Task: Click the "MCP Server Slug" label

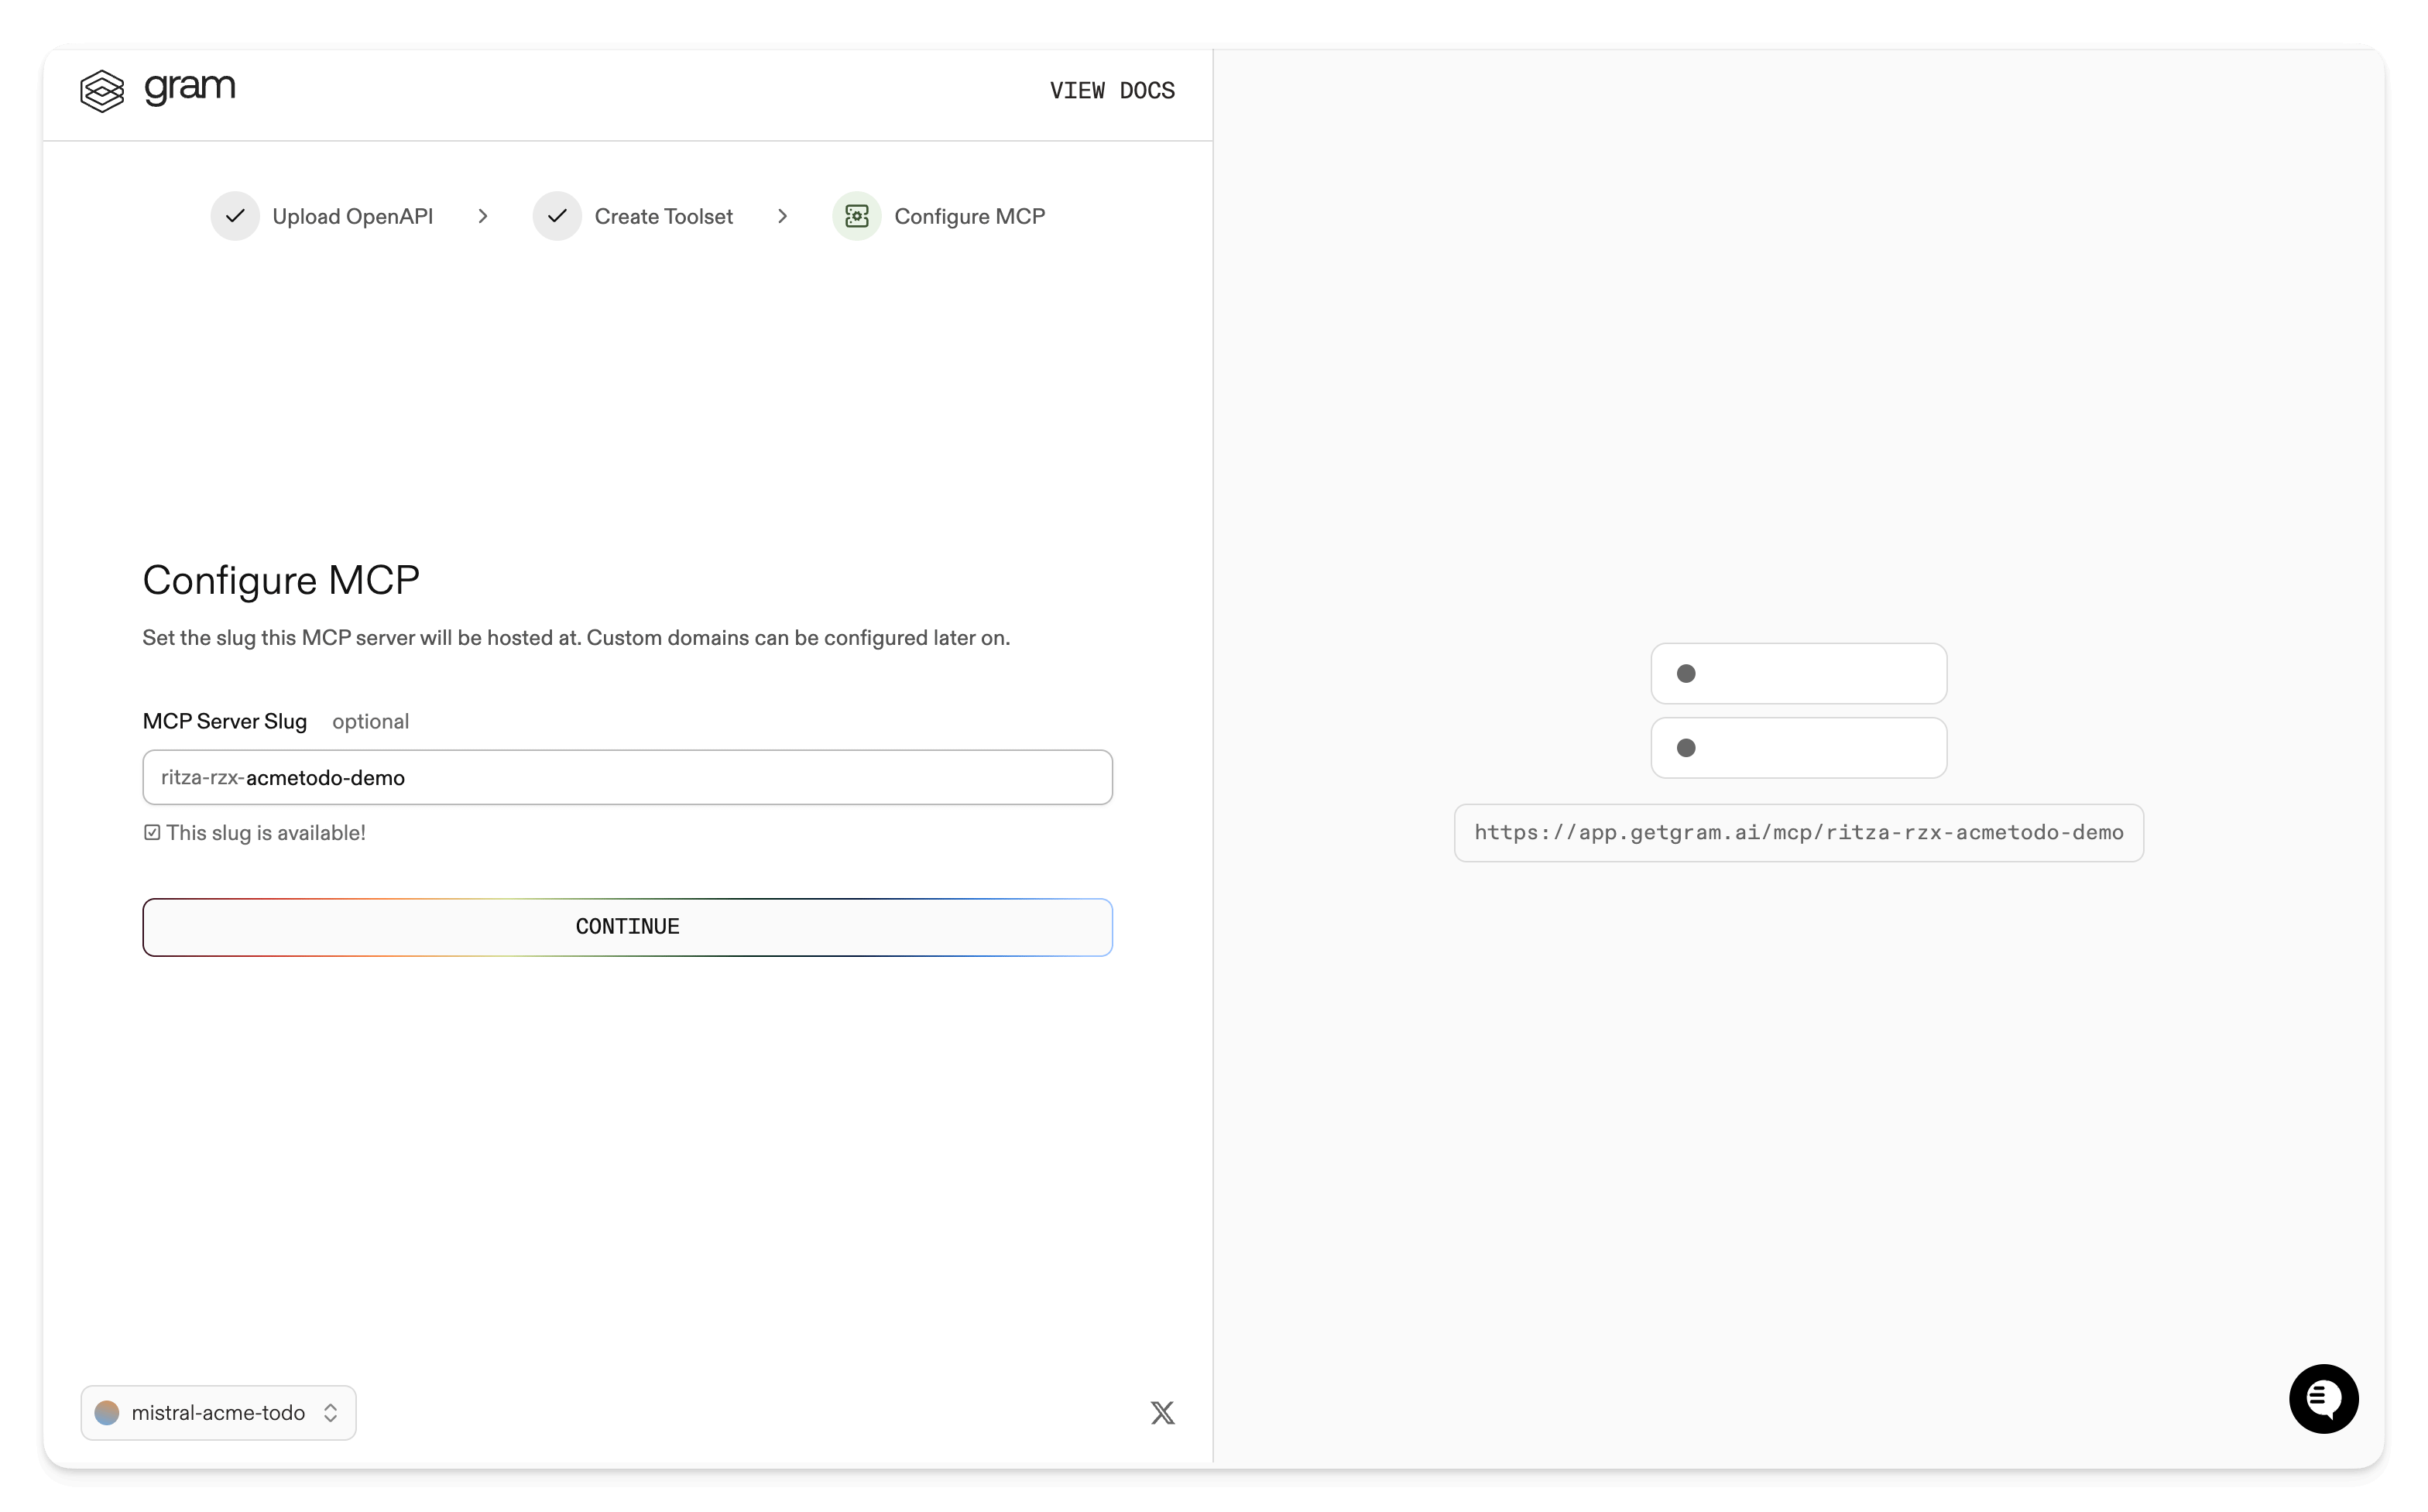Action: pos(225,721)
